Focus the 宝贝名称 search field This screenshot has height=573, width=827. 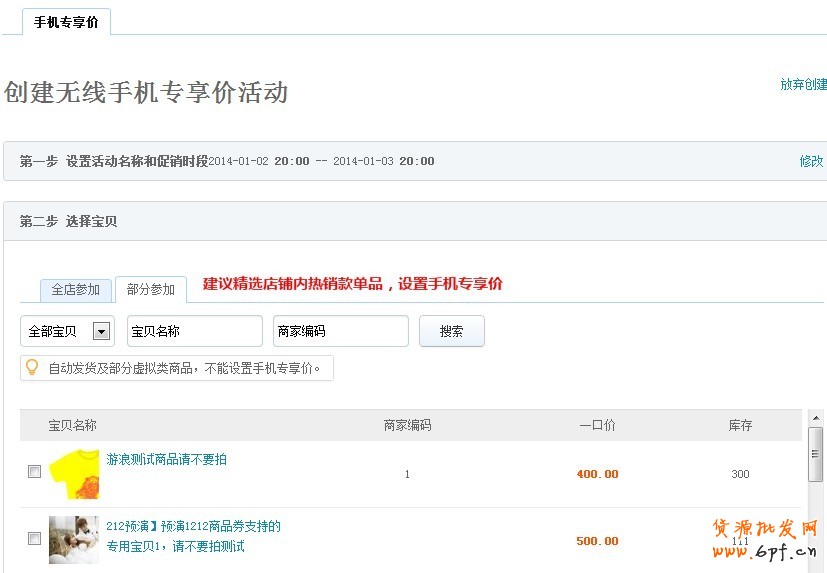tap(194, 331)
